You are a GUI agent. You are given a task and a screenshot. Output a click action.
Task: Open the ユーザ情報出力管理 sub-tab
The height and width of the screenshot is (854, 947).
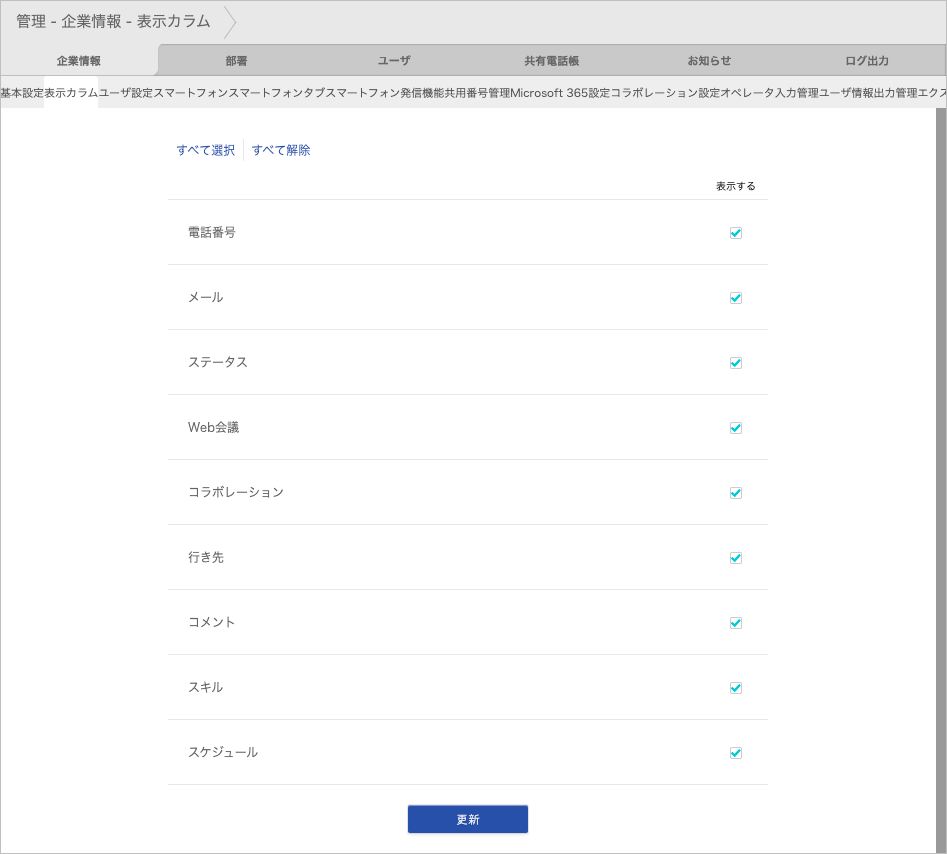point(868,92)
